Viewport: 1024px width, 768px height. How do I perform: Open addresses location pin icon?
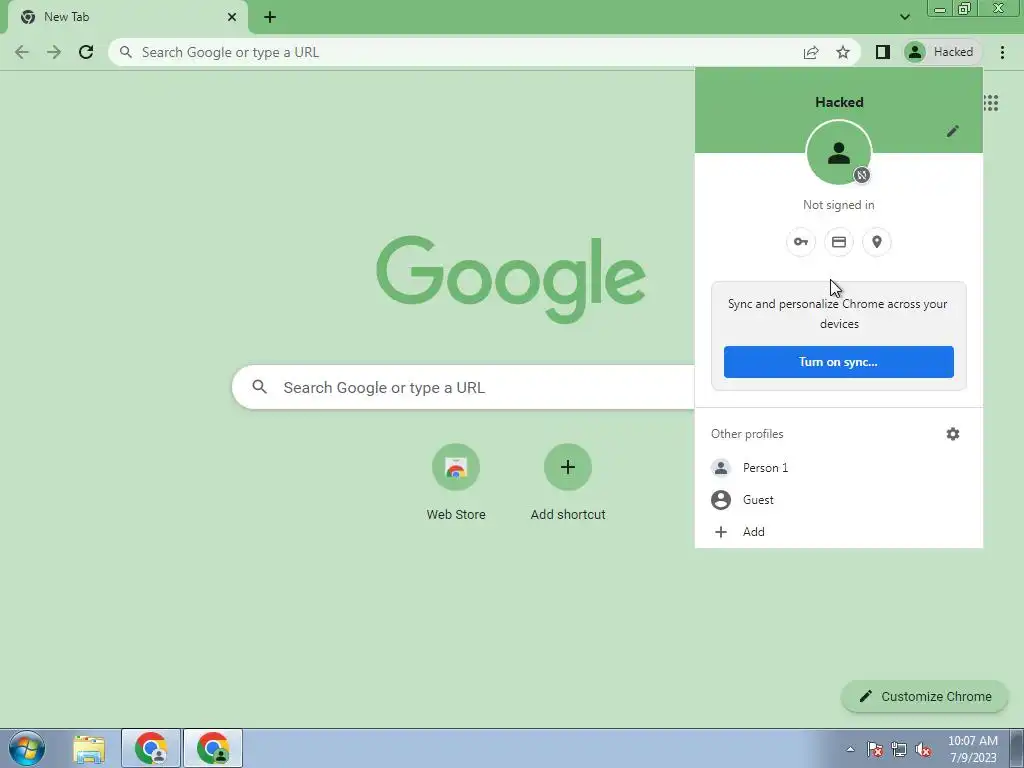(877, 242)
